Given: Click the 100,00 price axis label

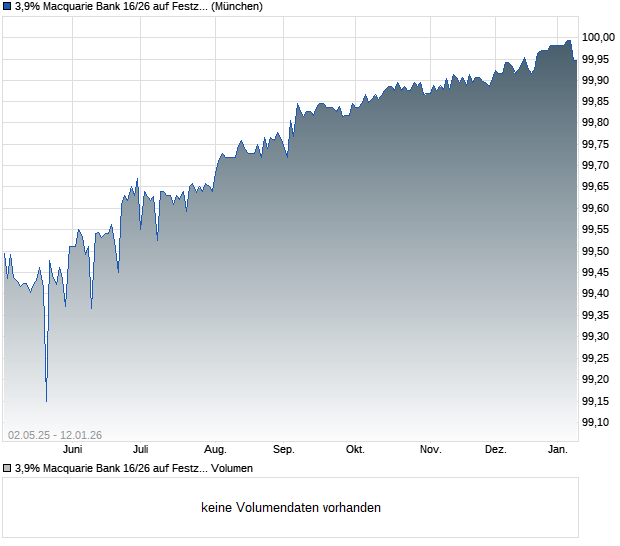Looking at the screenshot, I should pos(598,38).
